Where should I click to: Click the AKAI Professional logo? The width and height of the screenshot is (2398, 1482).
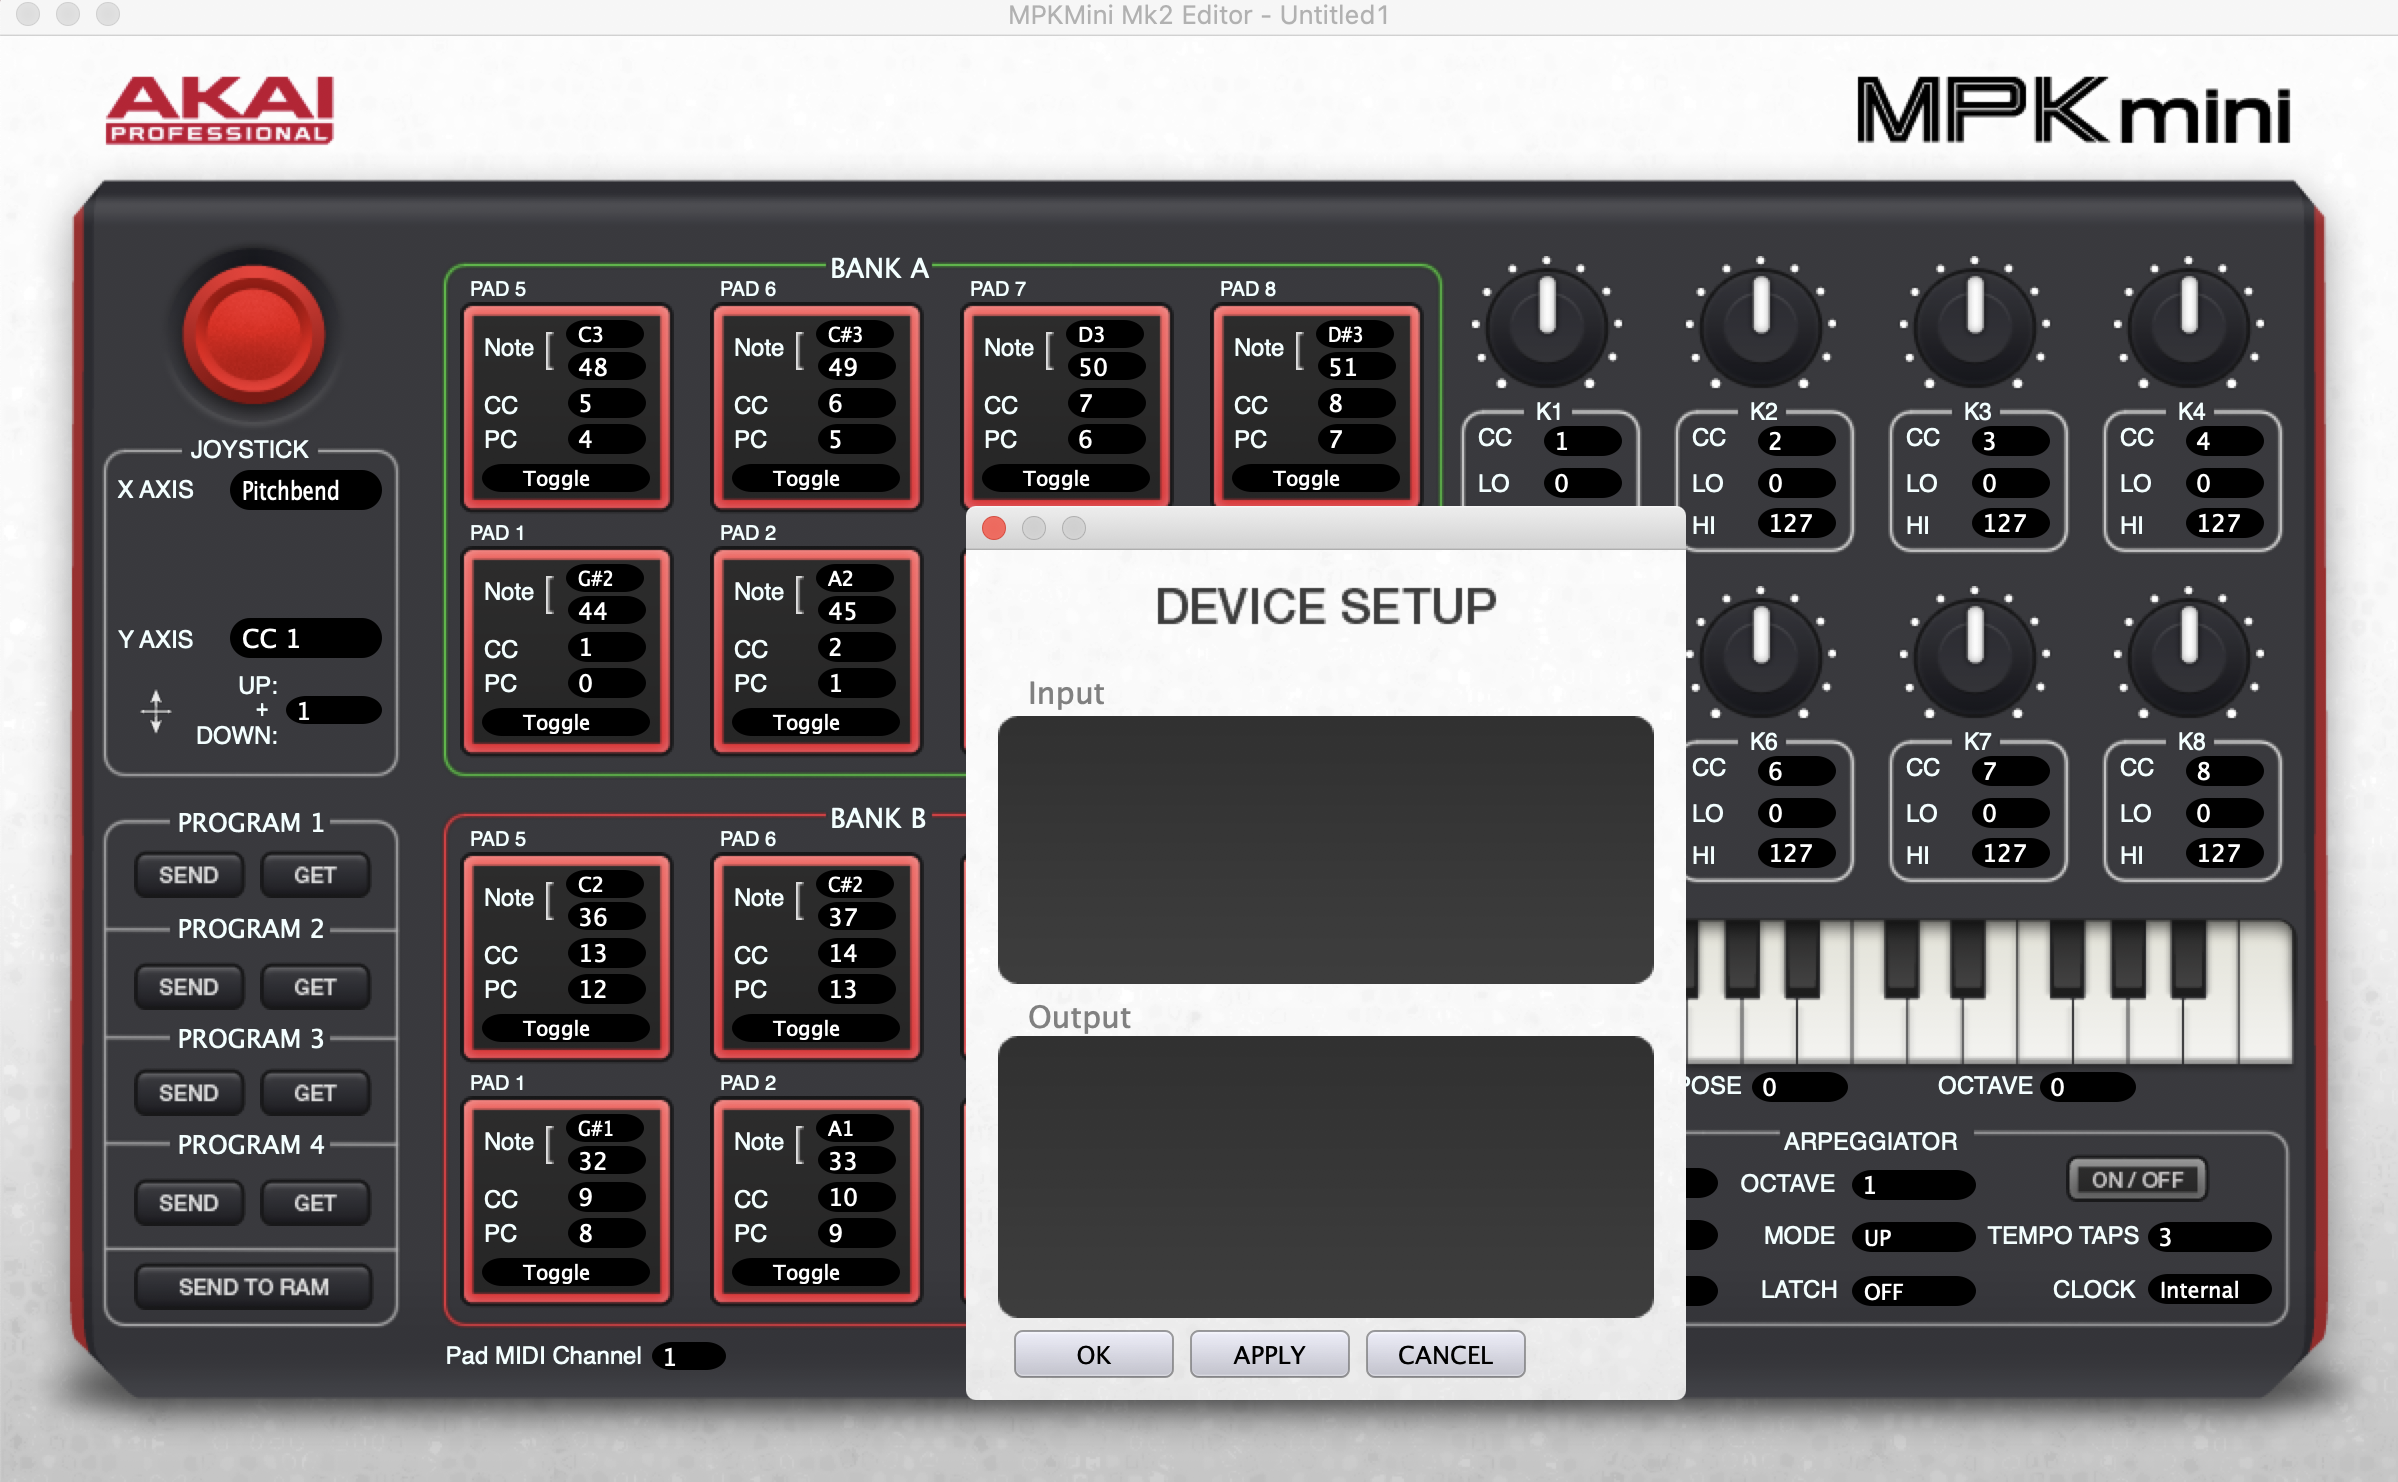coord(220,110)
